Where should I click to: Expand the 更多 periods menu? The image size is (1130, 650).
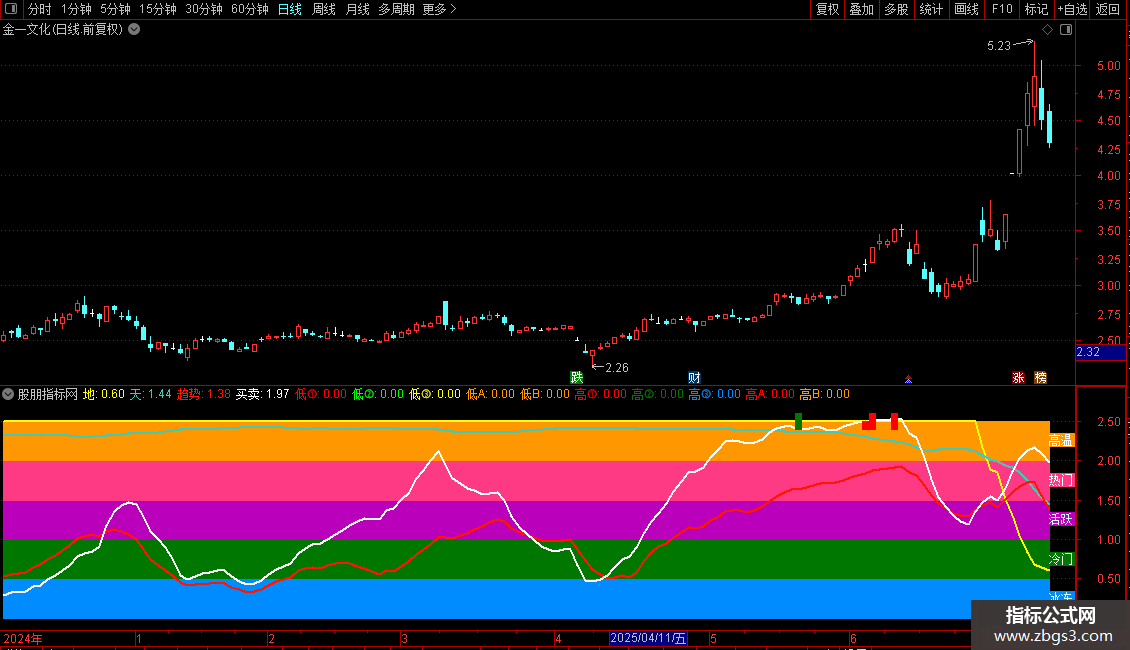(440, 9)
